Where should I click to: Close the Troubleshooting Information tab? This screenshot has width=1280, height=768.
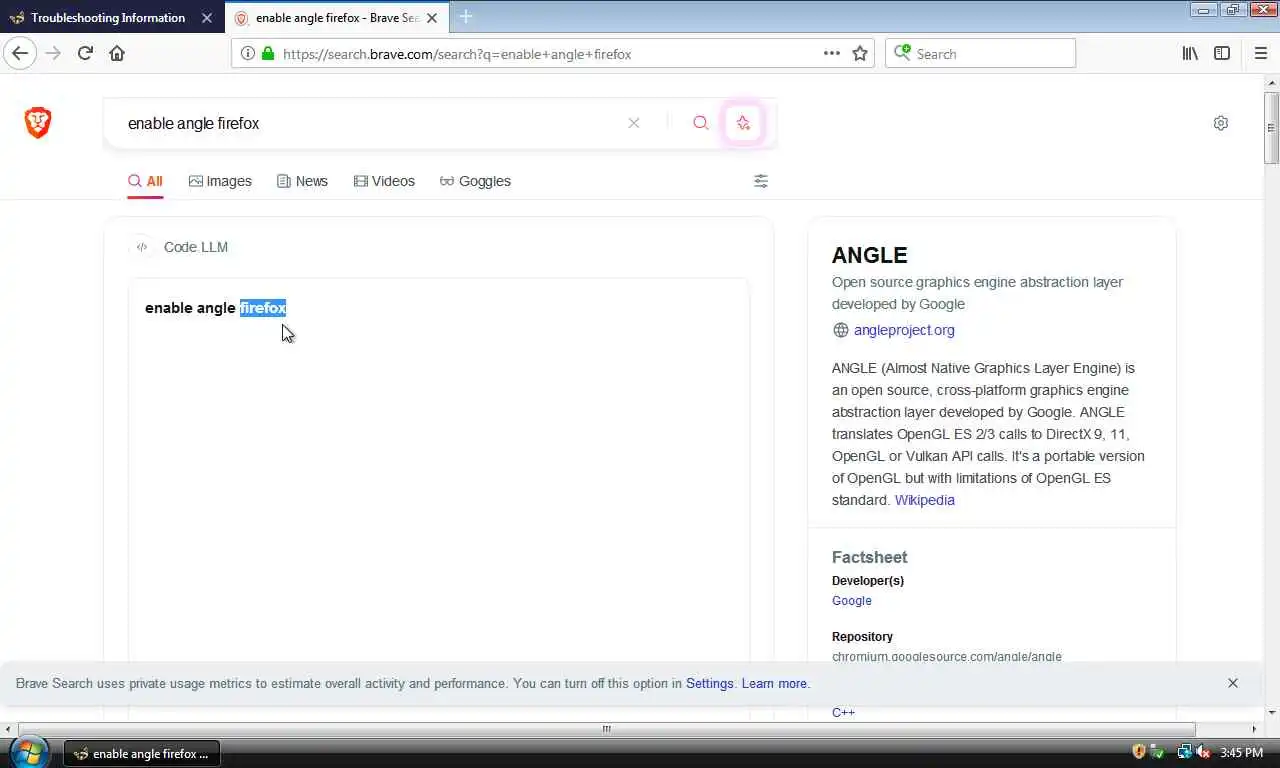[207, 18]
